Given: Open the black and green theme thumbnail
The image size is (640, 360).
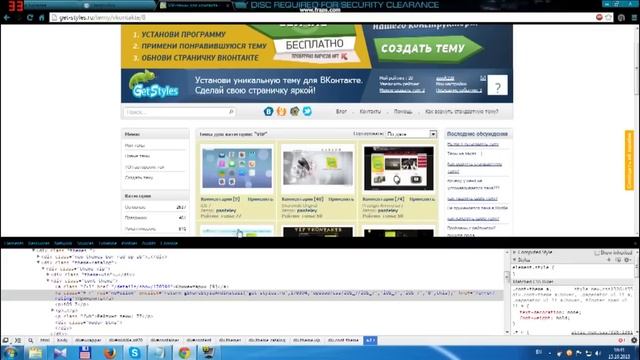Looking at the screenshot, I should (399, 169).
